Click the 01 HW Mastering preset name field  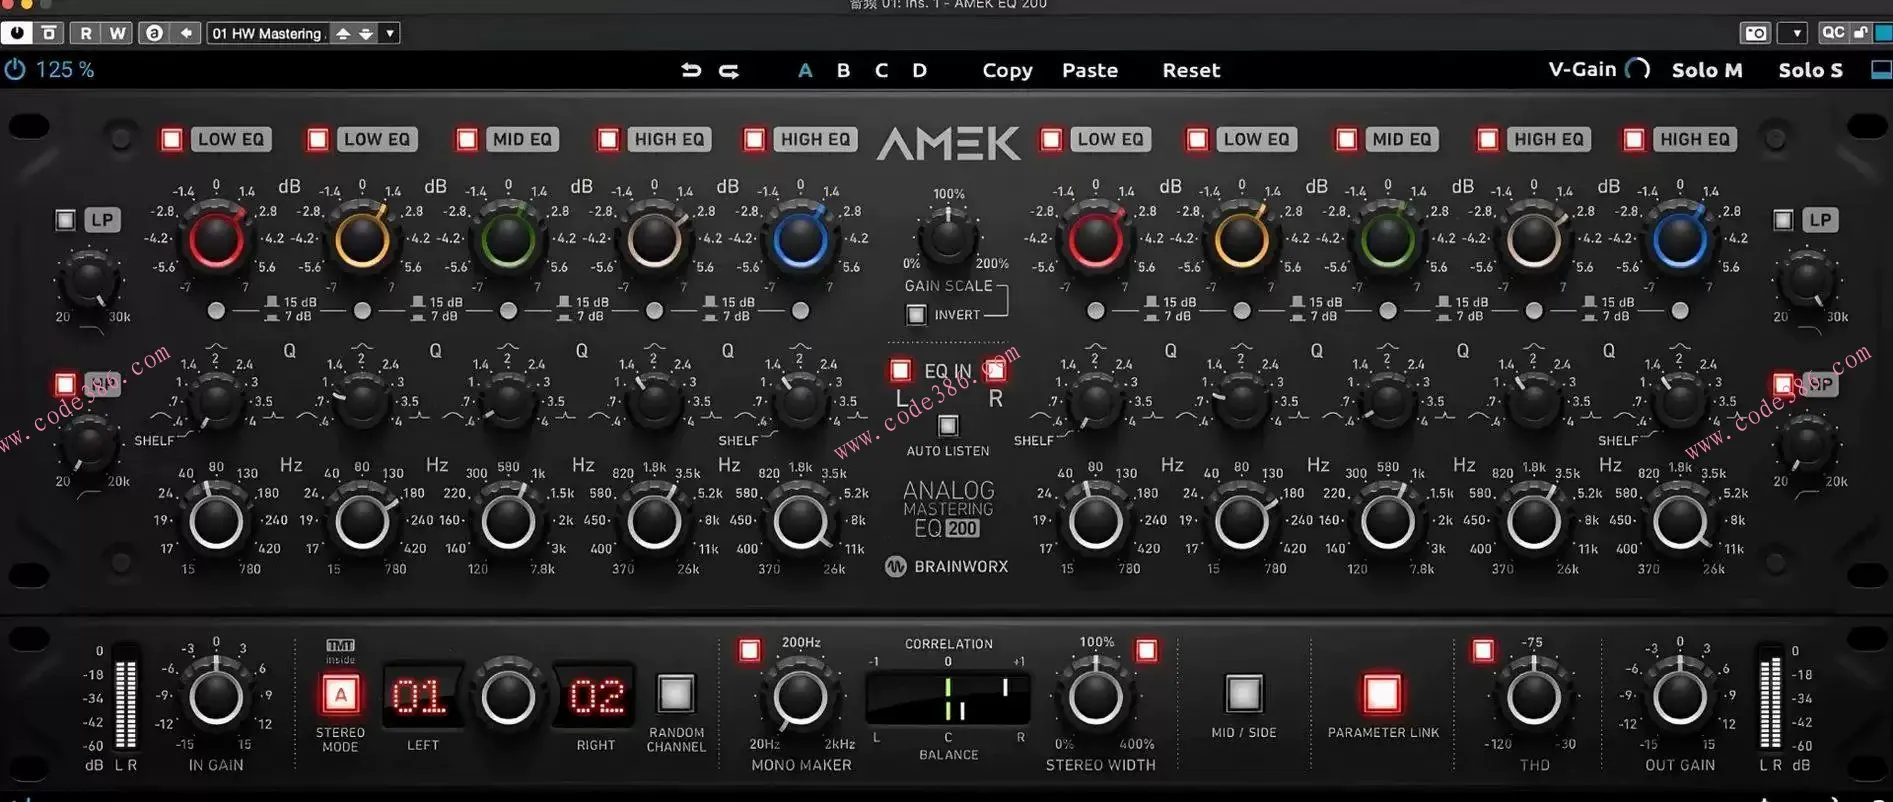tap(268, 33)
